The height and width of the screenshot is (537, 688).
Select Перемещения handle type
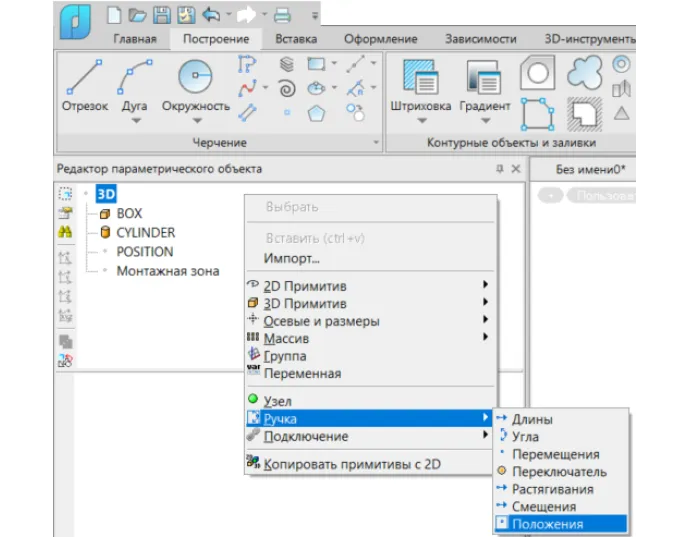click(562, 454)
